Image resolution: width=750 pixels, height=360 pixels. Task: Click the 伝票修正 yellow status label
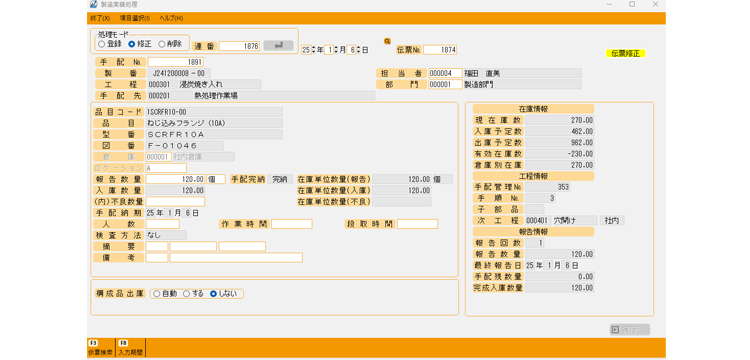626,54
